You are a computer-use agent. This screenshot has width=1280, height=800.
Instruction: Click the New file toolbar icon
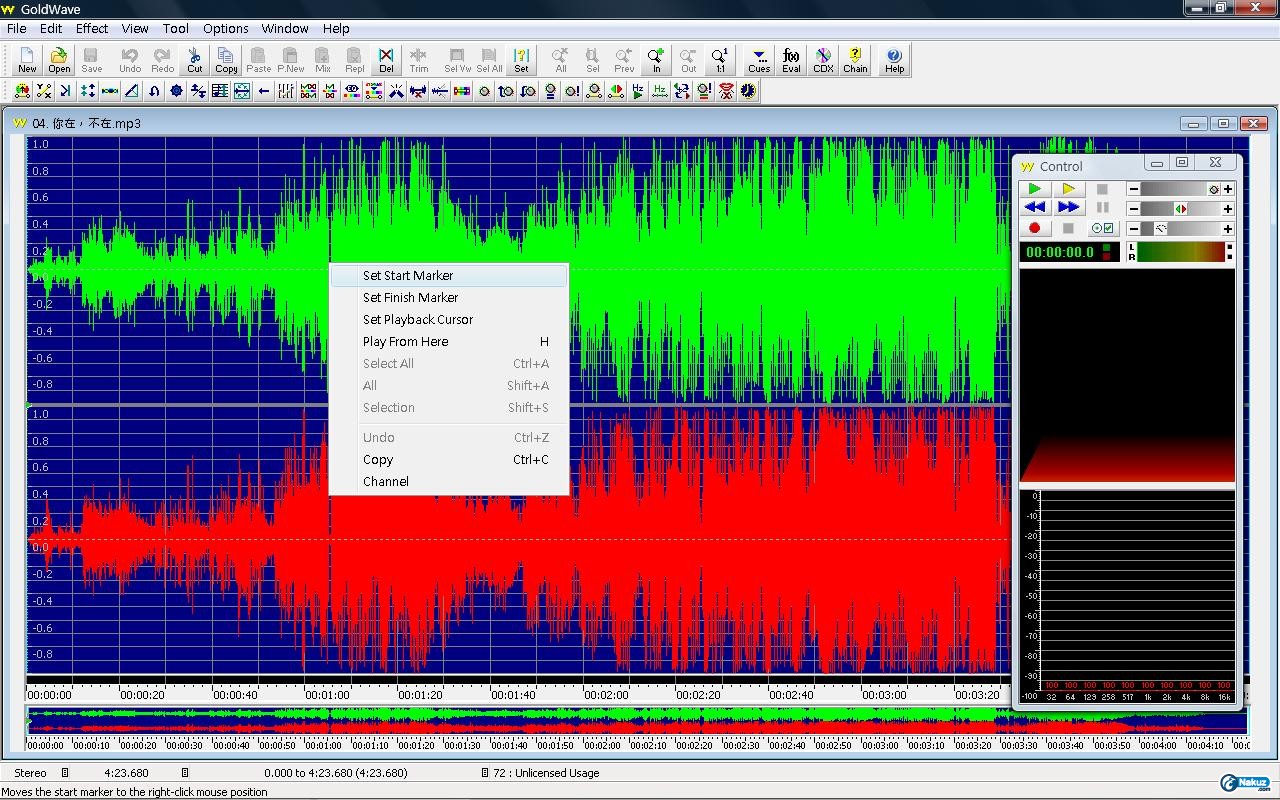point(27,60)
